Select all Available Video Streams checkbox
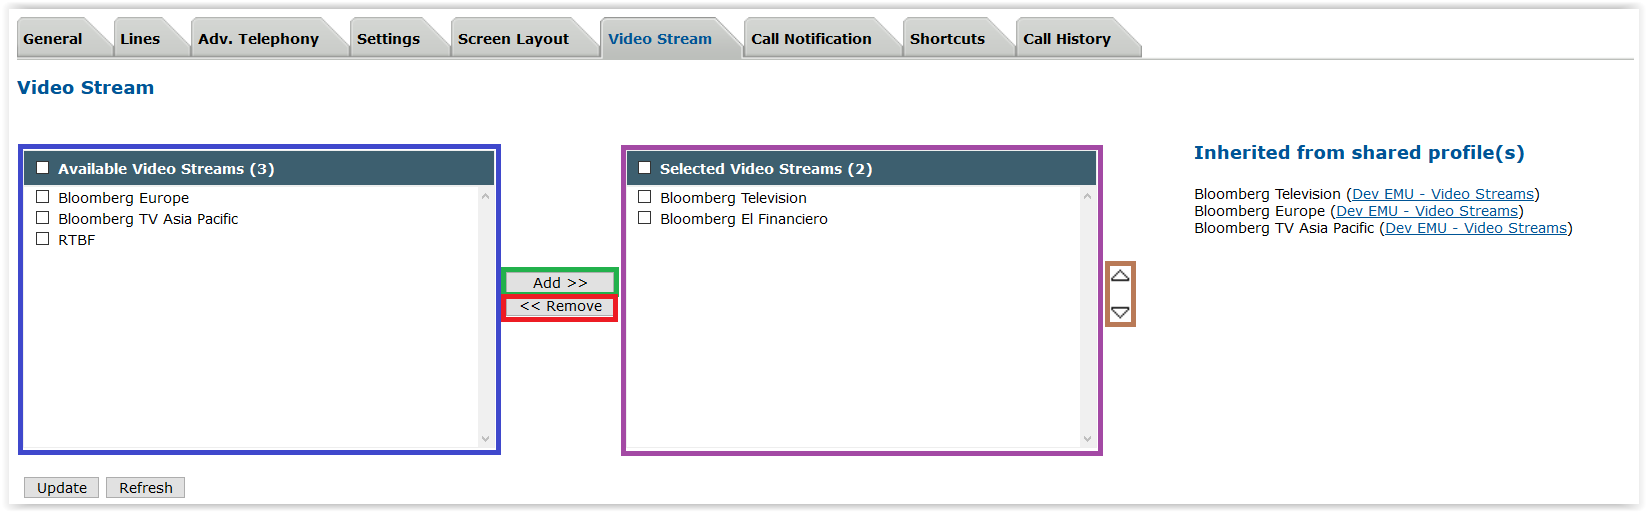The height and width of the screenshot is (512, 1647). point(43,168)
